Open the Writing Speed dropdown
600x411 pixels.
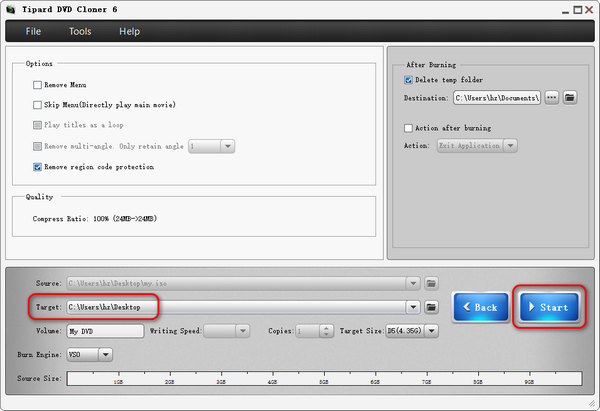coord(227,331)
